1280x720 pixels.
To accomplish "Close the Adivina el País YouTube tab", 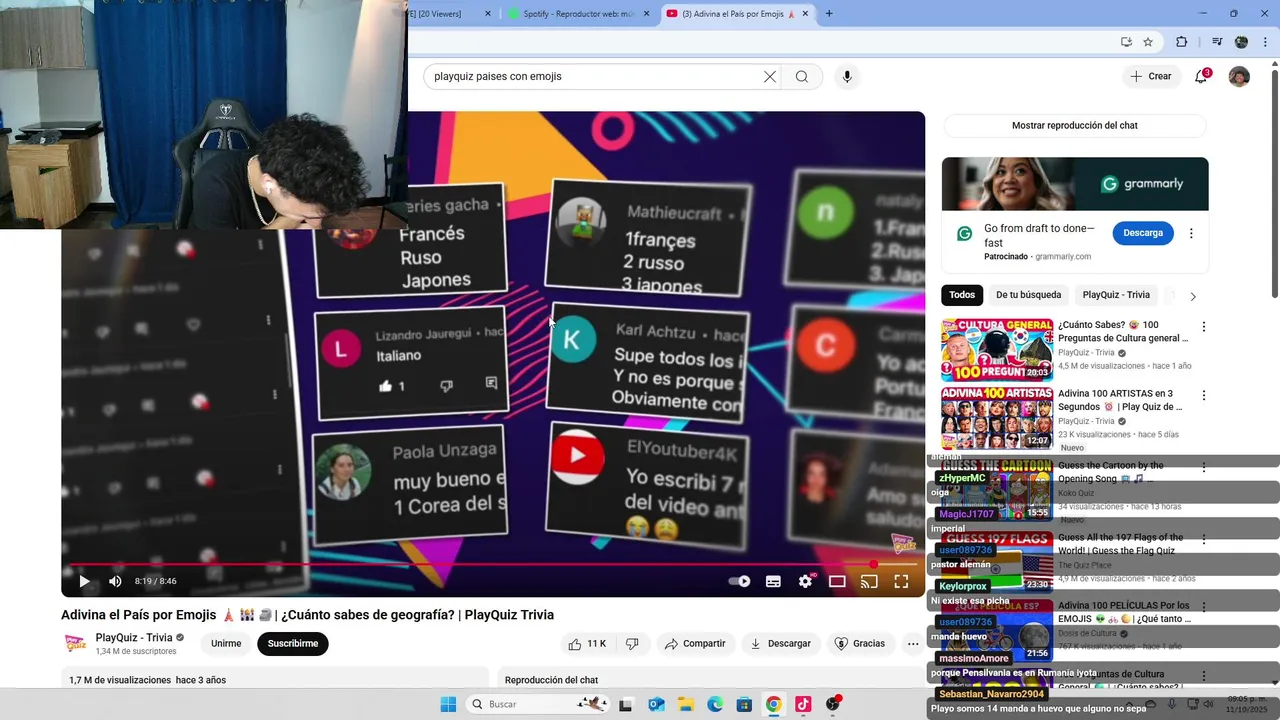I will (805, 14).
